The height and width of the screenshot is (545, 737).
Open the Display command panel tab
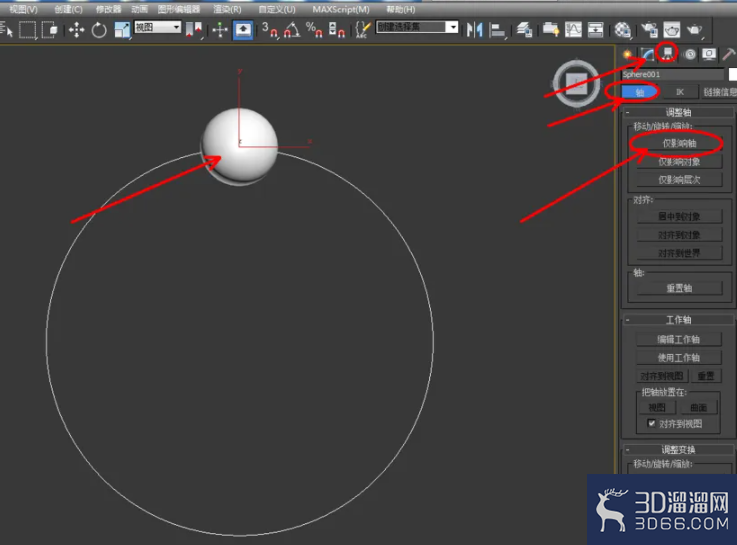click(709, 54)
